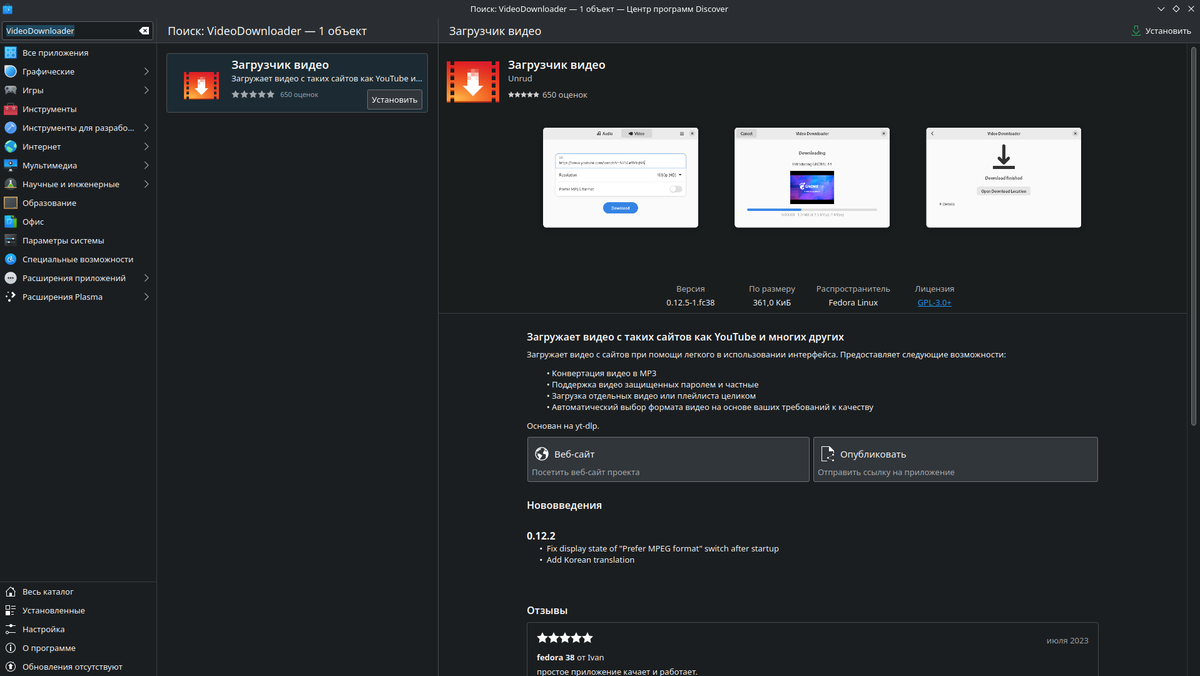The width and height of the screenshot is (1200, 676).
Task: Click the Графические category icon
Action: pos(11,72)
